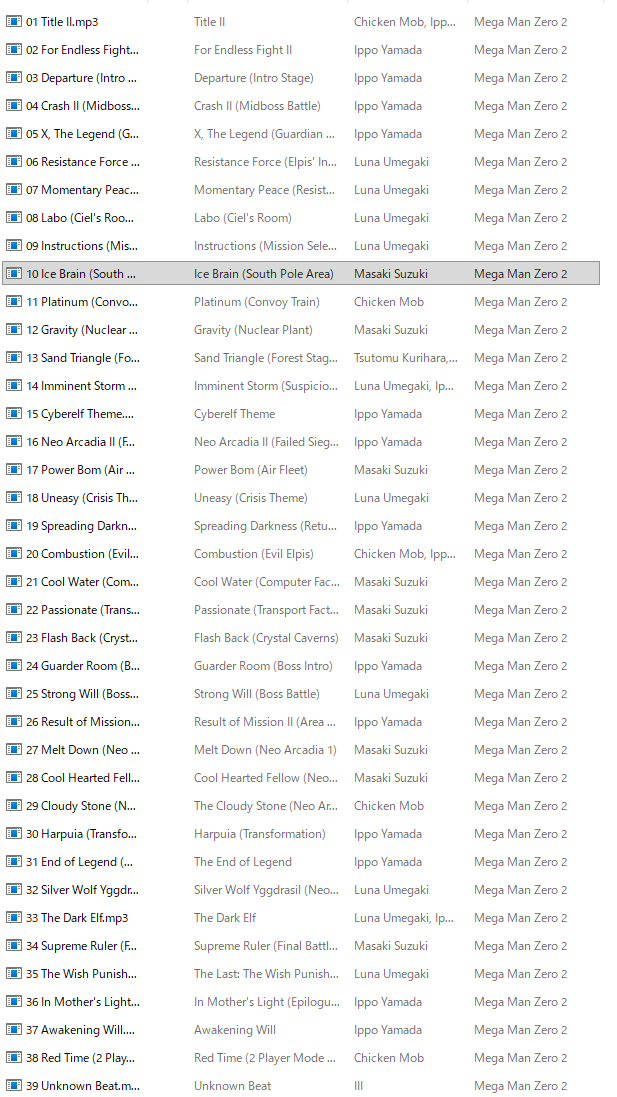Click title cell 'Cyberelf Theme'
Image resolution: width=617 pixels, height=1097 pixels.
pos(234,413)
